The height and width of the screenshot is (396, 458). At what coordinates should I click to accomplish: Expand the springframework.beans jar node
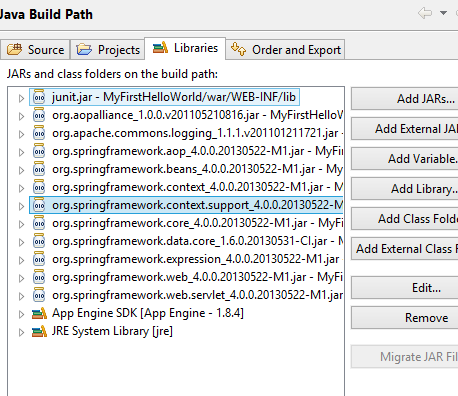click(21, 170)
